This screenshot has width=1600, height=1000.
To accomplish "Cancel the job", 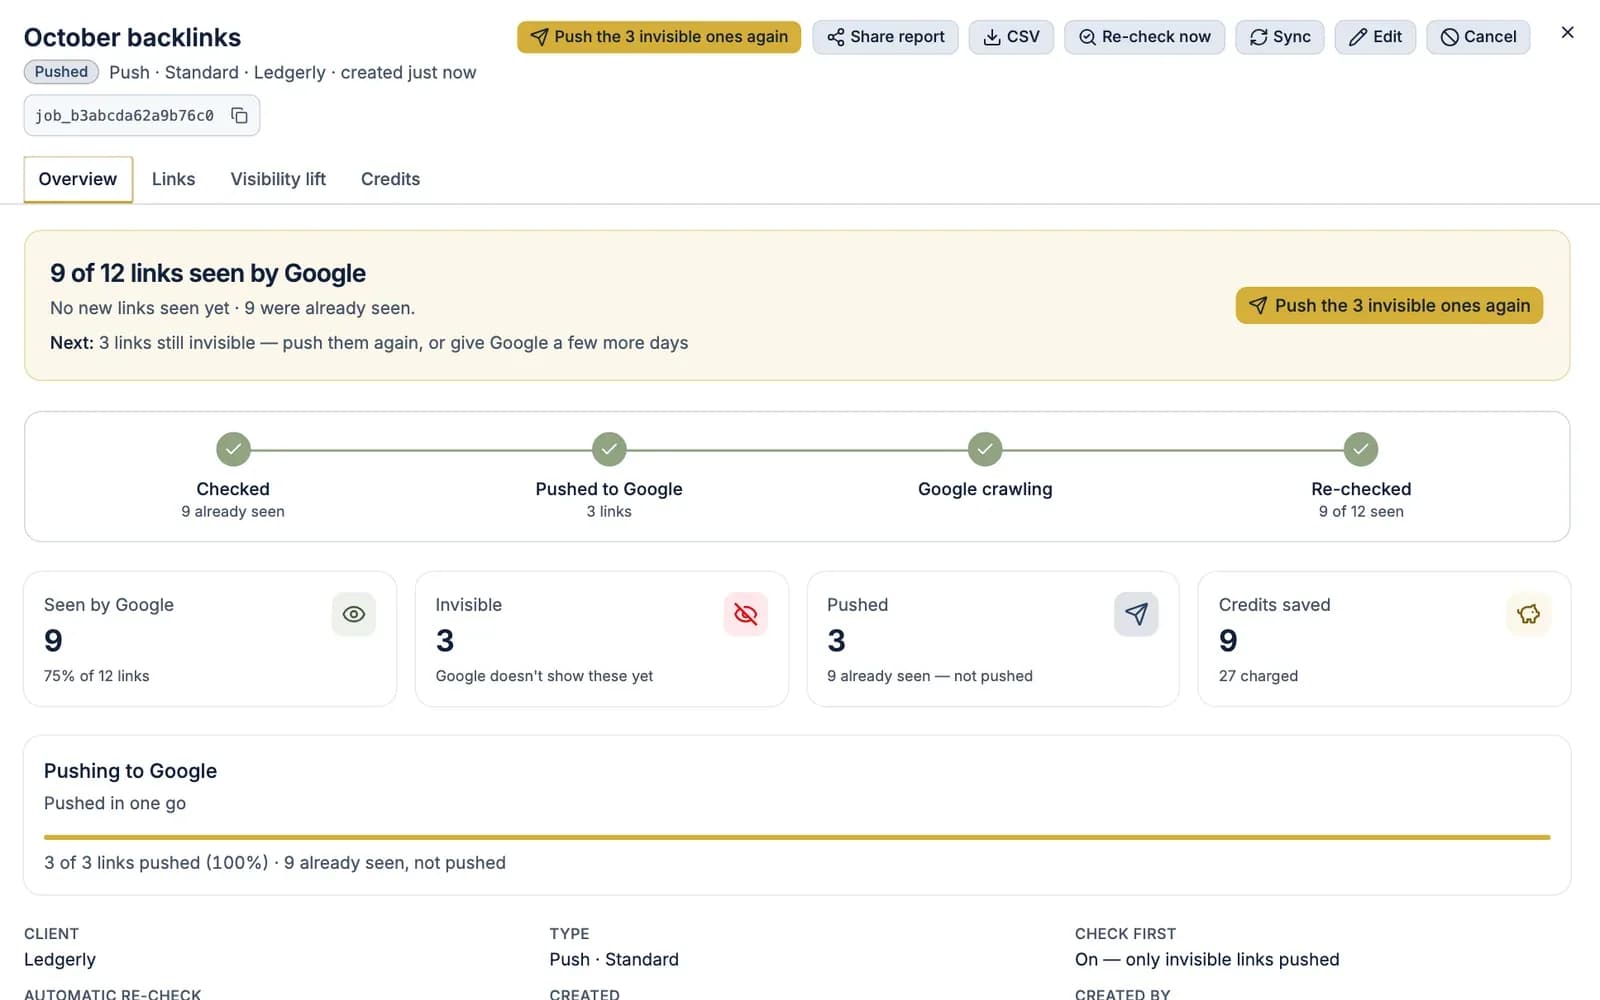I will tap(1478, 37).
